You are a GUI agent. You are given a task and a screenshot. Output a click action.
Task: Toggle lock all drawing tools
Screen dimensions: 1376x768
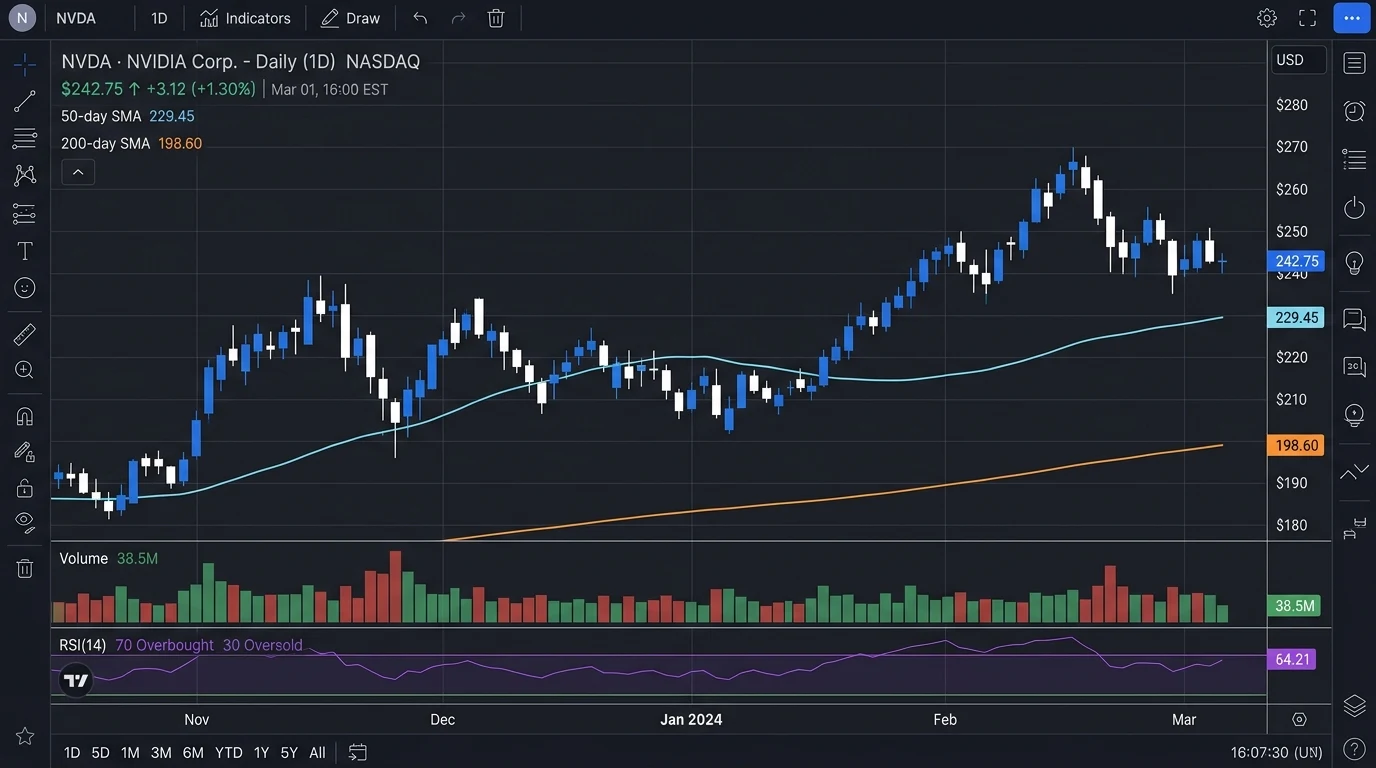pos(25,488)
